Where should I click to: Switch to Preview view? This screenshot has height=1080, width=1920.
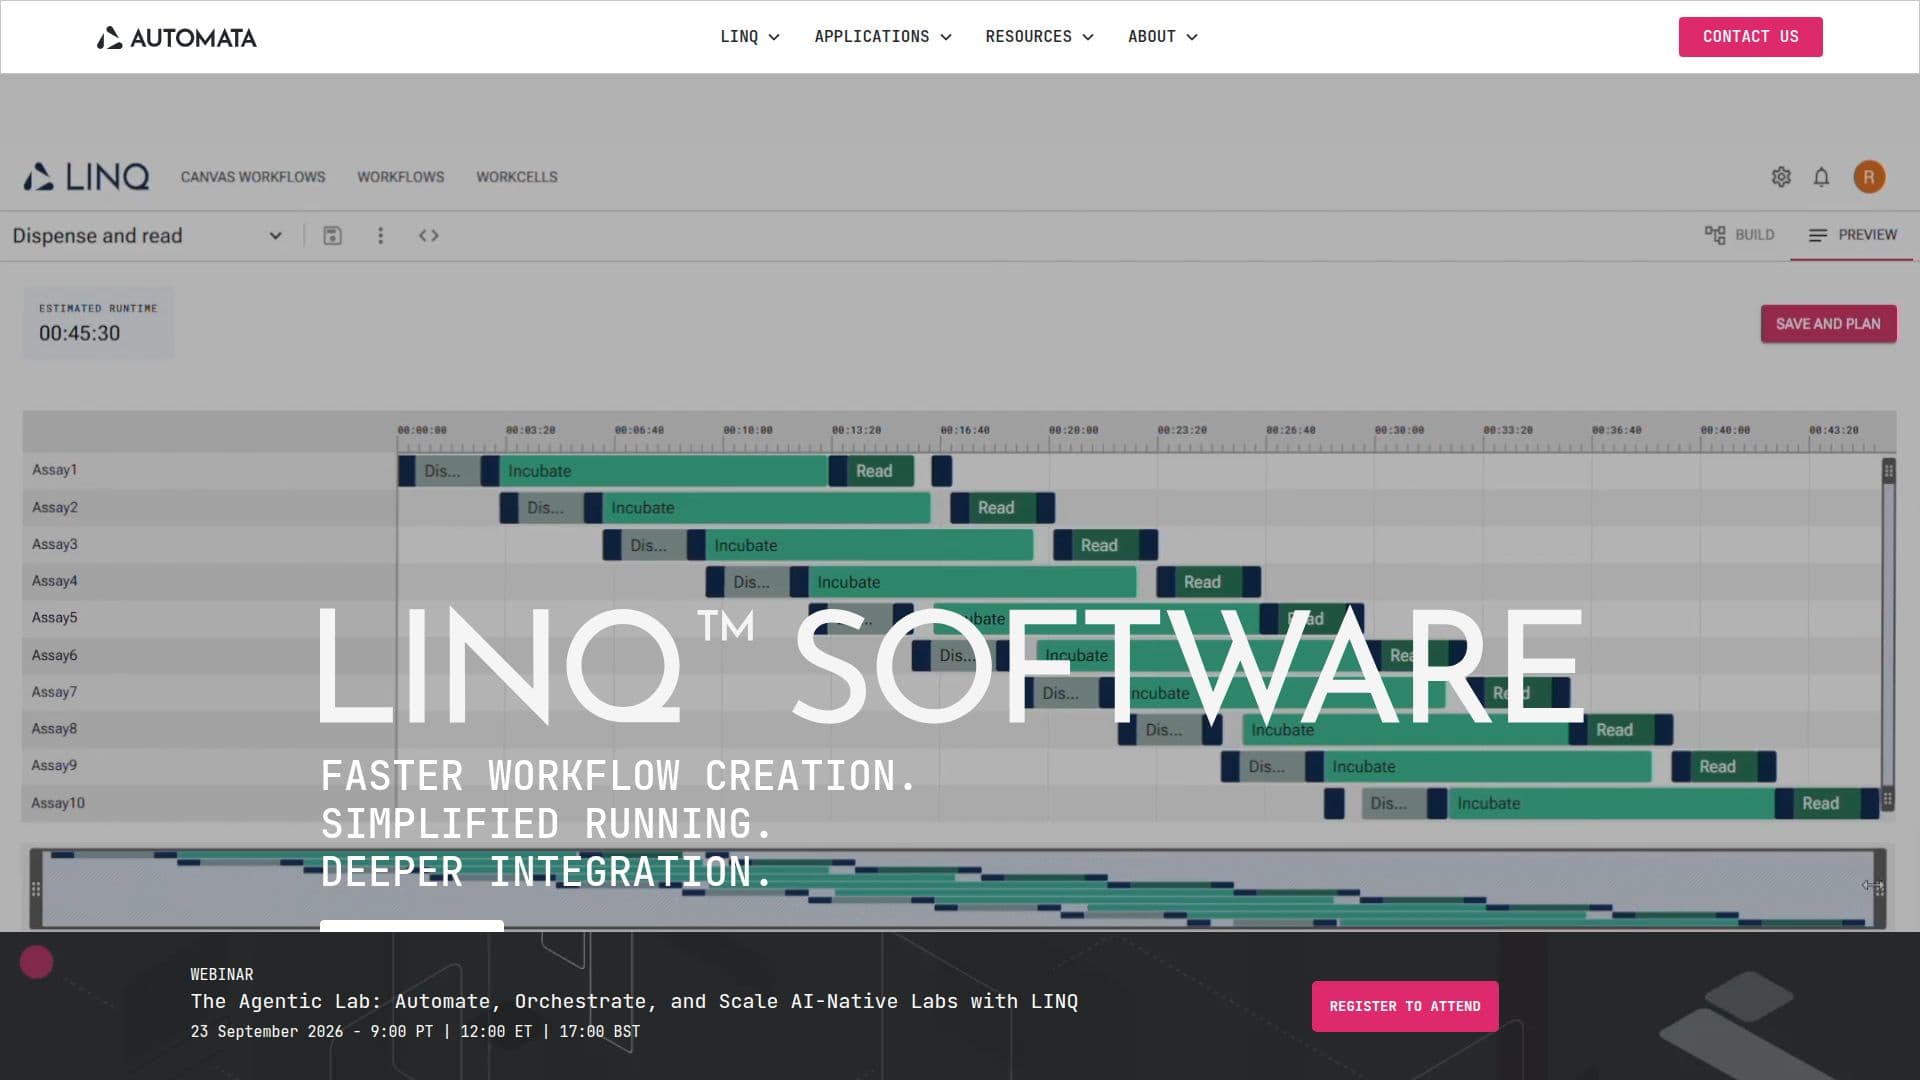(x=1852, y=235)
